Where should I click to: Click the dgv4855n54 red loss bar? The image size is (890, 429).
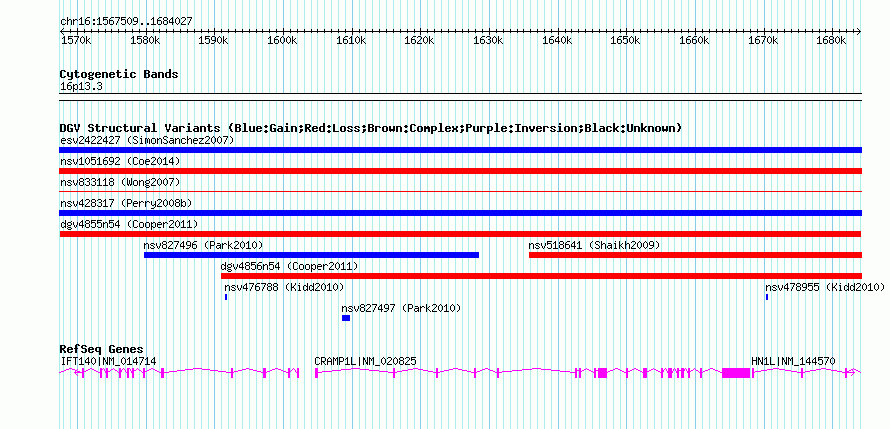click(460, 234)
